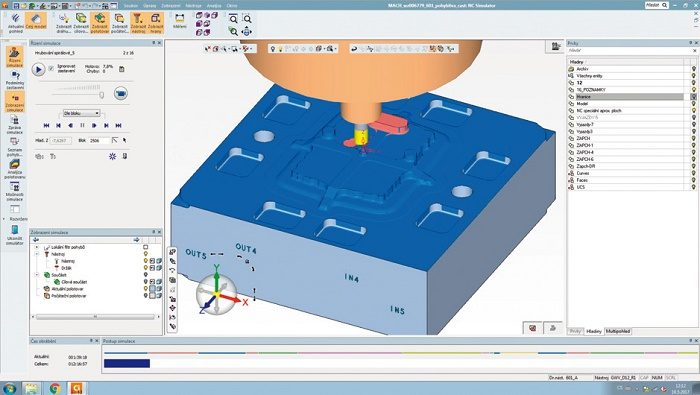This screenshot has height=395, width=700.
Task: Click the large Play simulation button
Action: (x=38, y=70)
